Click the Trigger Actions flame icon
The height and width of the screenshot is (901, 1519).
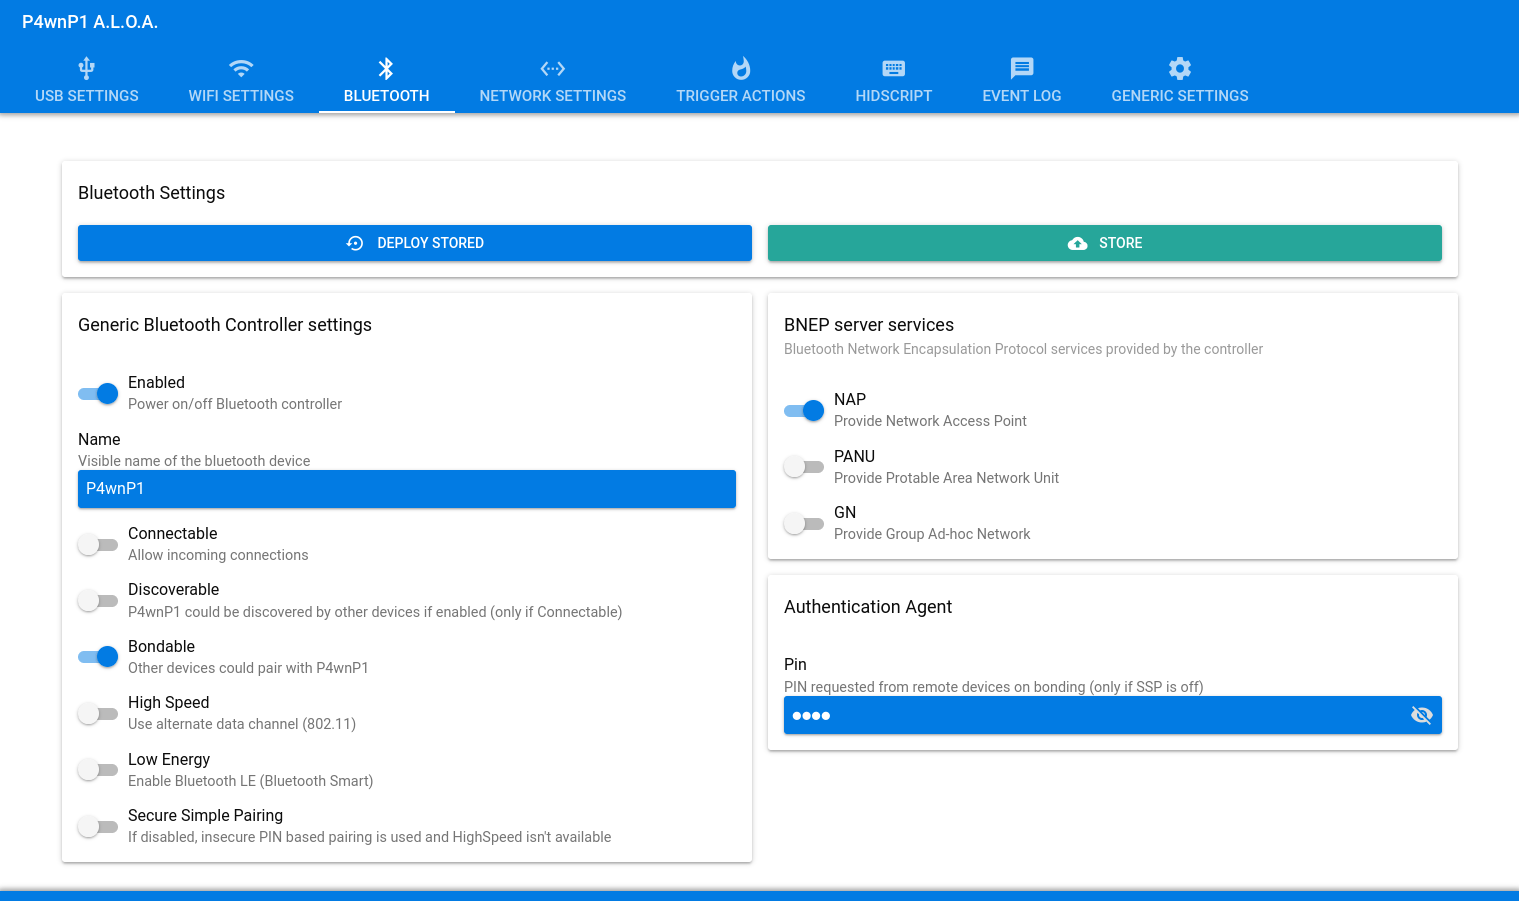[740, 68]
